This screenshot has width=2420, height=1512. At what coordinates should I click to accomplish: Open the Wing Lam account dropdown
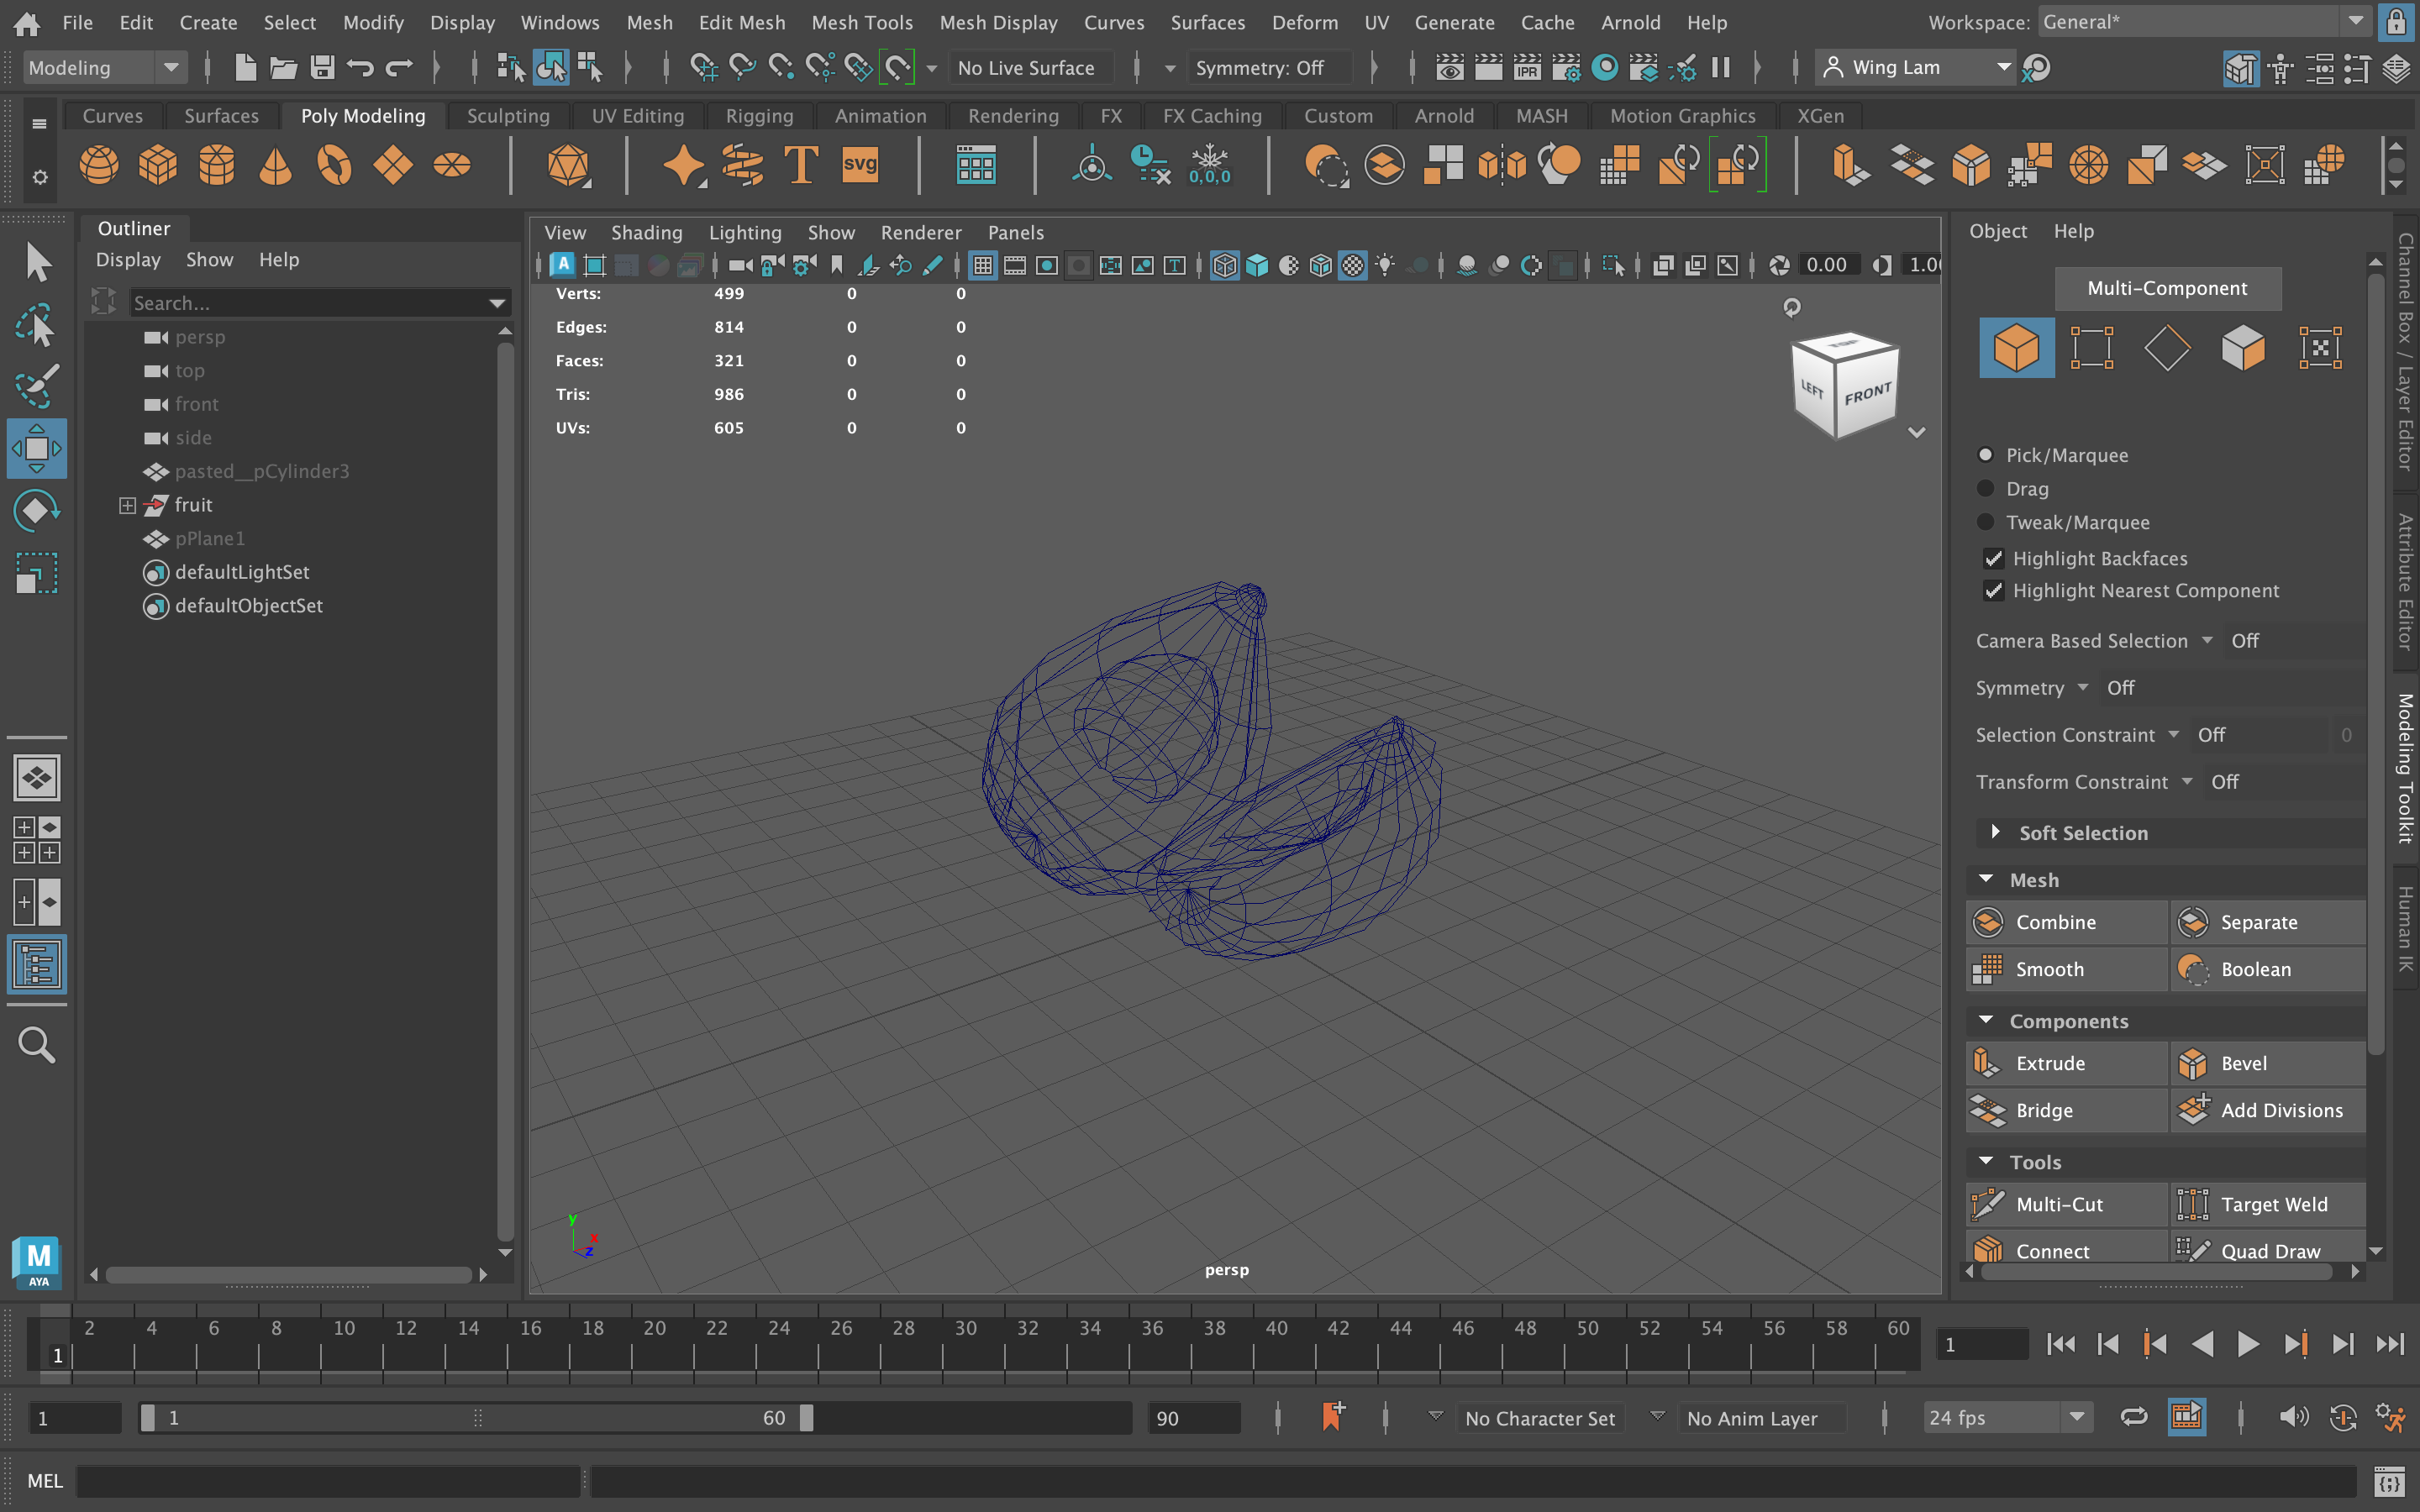[1915, 68]
